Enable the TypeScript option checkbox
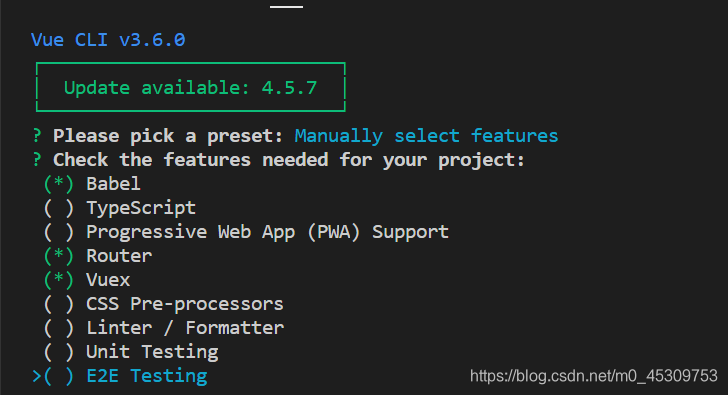The width and height of the screenshot is (728, 395). (59, 208)
